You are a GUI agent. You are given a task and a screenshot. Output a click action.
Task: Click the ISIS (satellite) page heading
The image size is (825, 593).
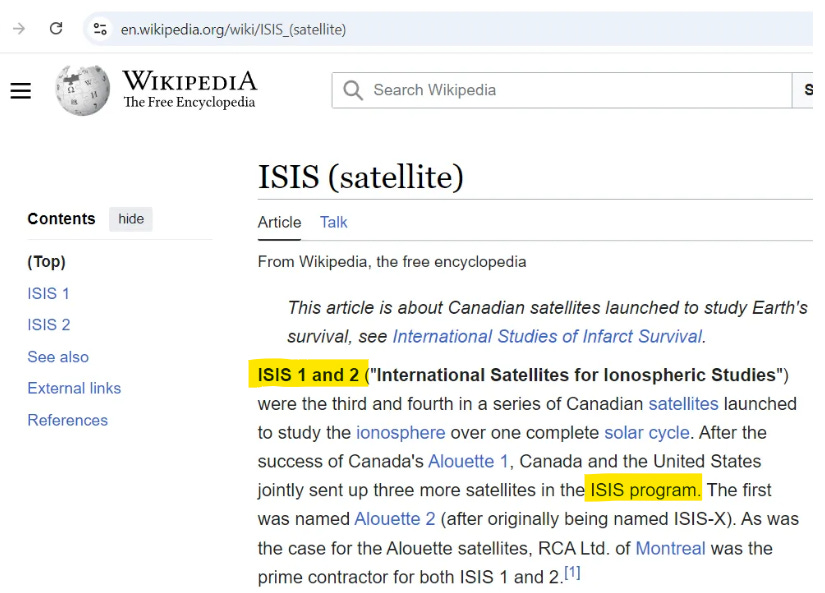point(360,177)
